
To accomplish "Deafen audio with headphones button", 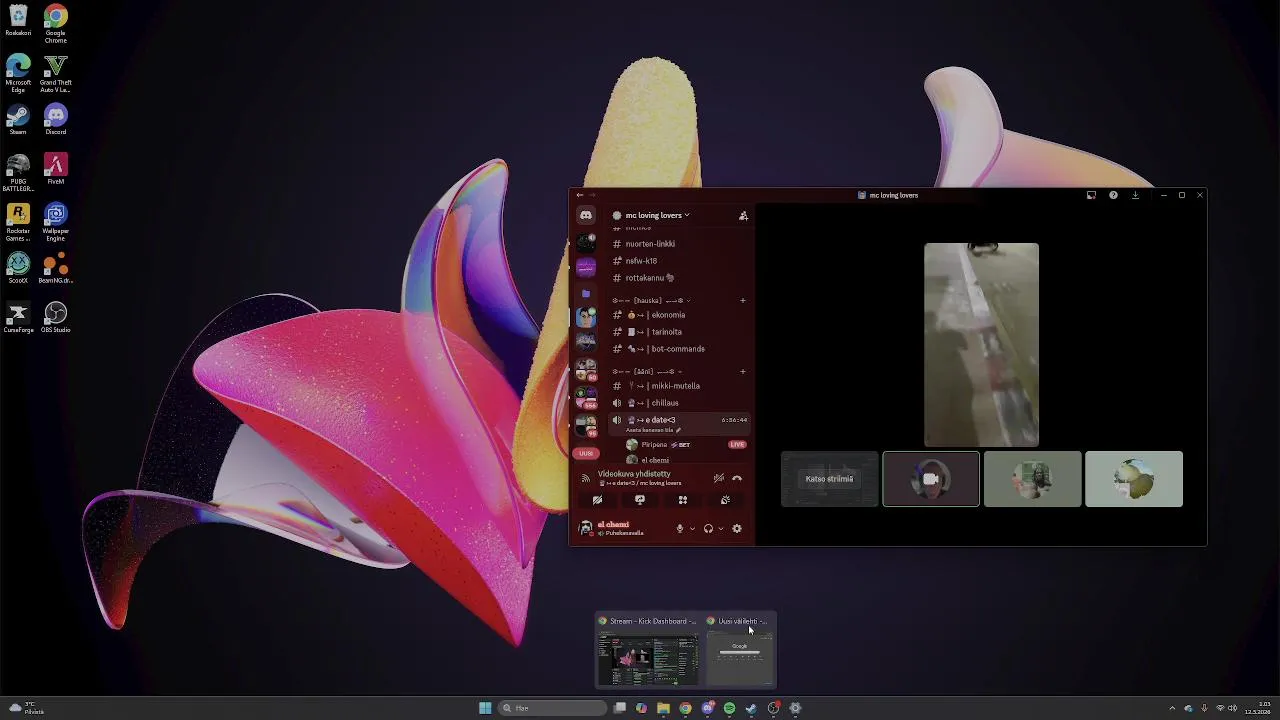I will pyautogui.click(x=708, y=529).
